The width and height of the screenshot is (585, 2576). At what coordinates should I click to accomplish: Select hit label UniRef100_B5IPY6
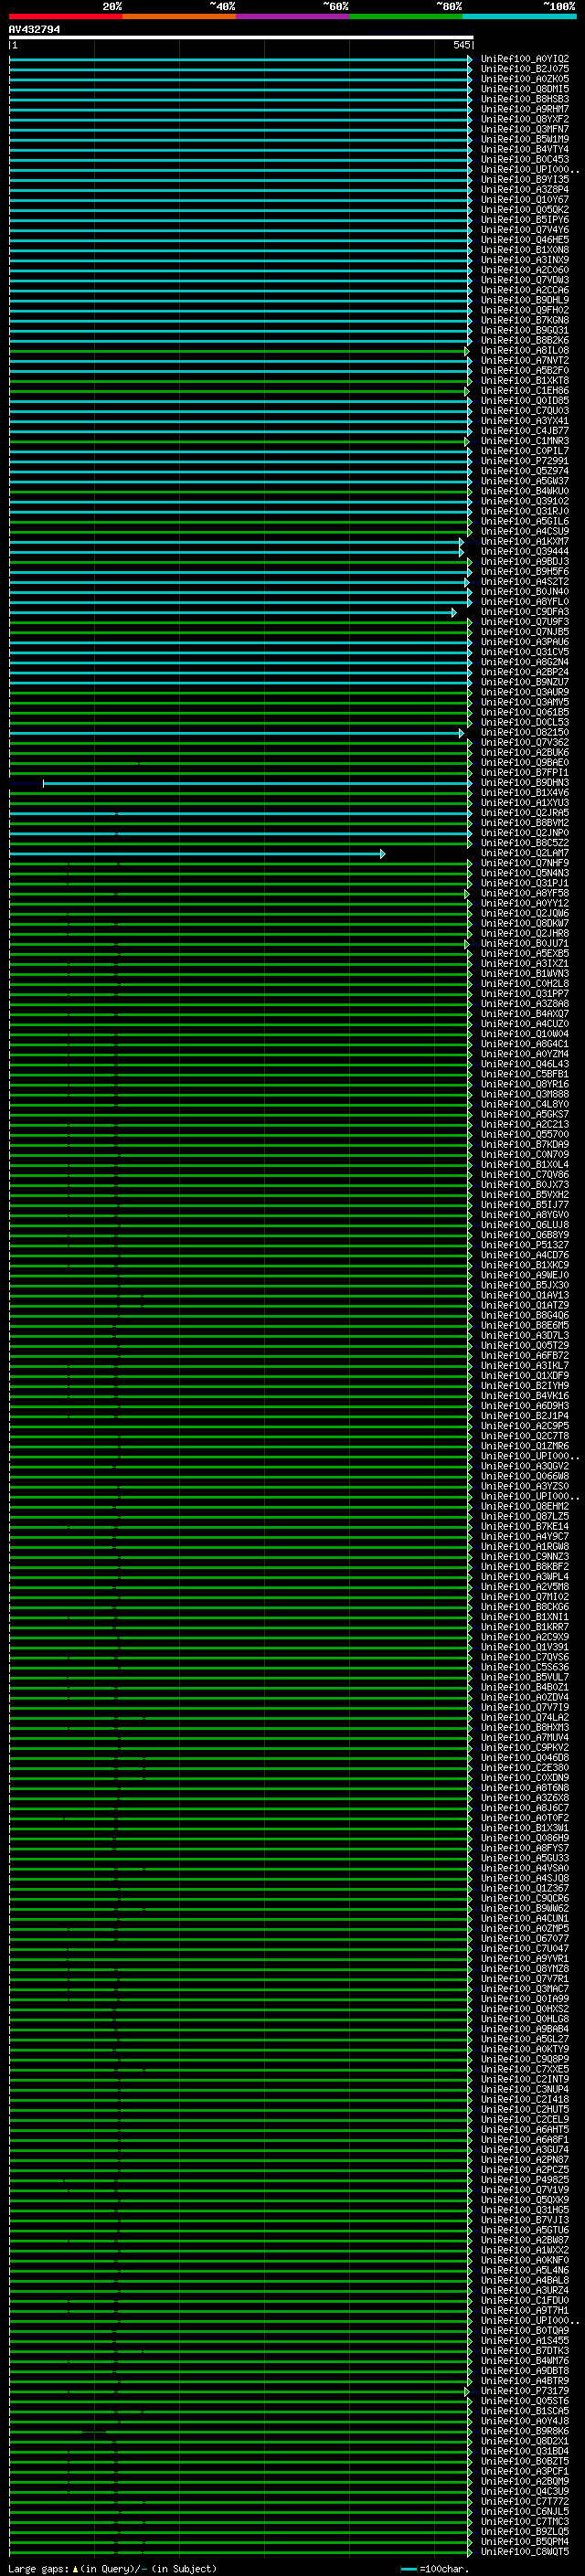525,220
